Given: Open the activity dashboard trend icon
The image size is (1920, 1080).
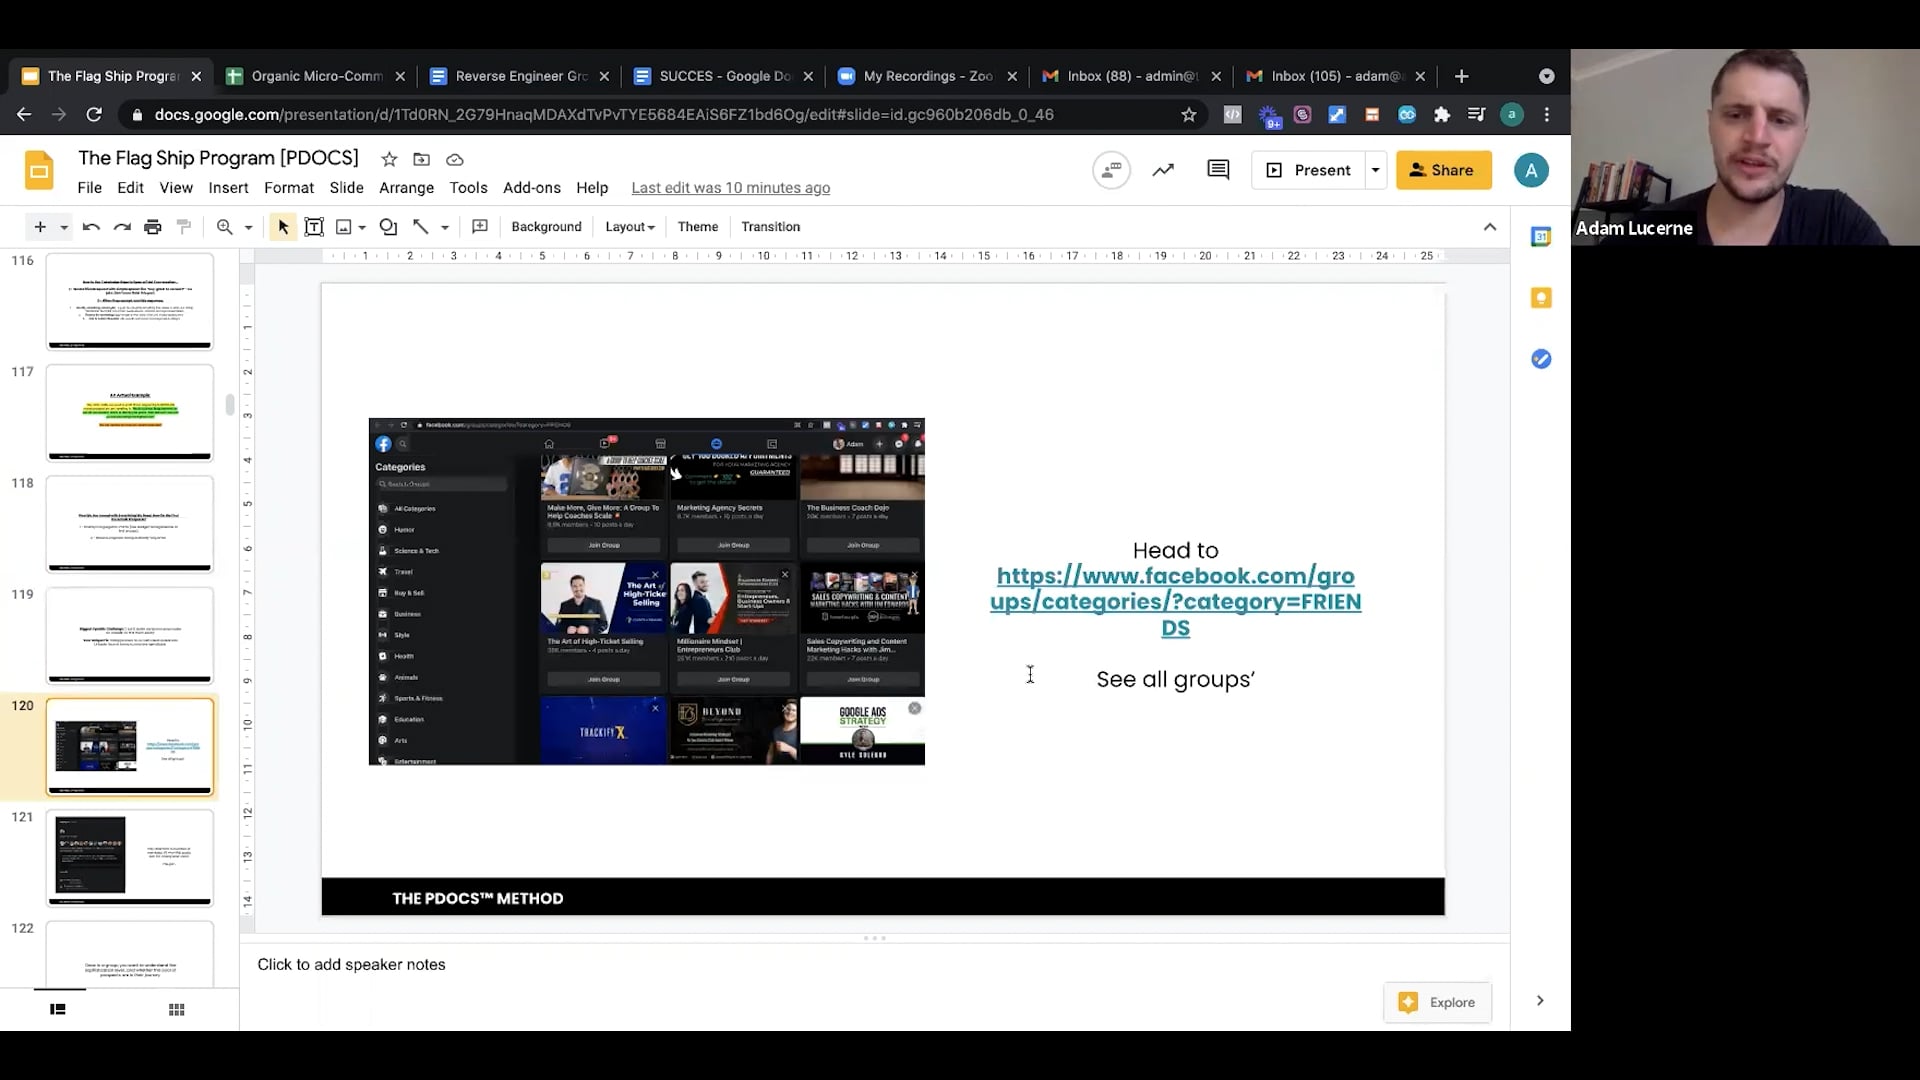Looking at the screenshot, I should pos(1163,170).
